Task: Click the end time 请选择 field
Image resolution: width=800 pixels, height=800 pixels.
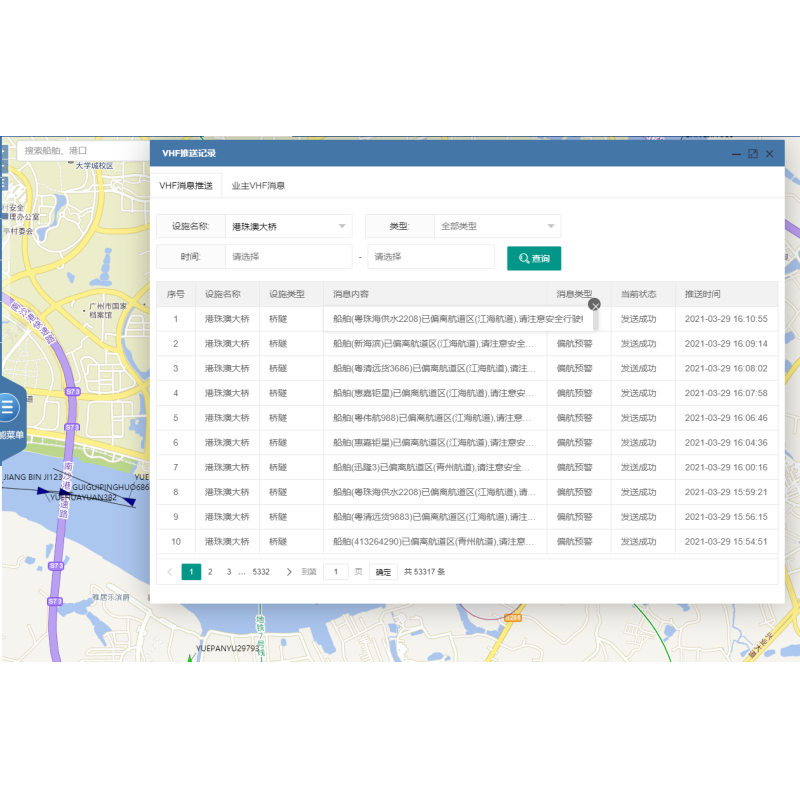Action: pos(431,257)
